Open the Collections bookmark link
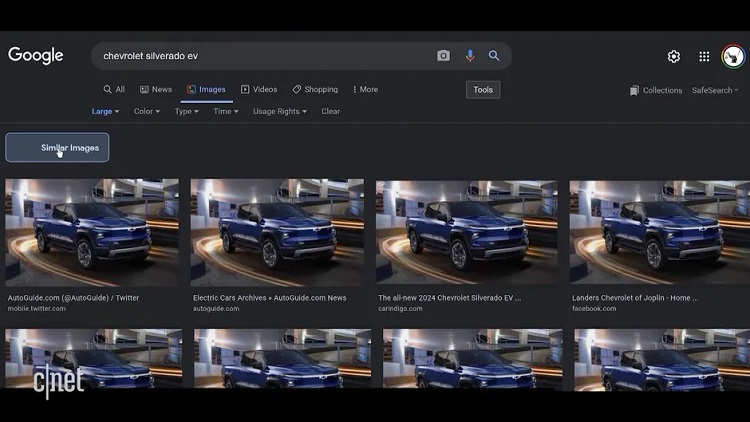Viewport: 750px width, 422px height. [656, 90]
